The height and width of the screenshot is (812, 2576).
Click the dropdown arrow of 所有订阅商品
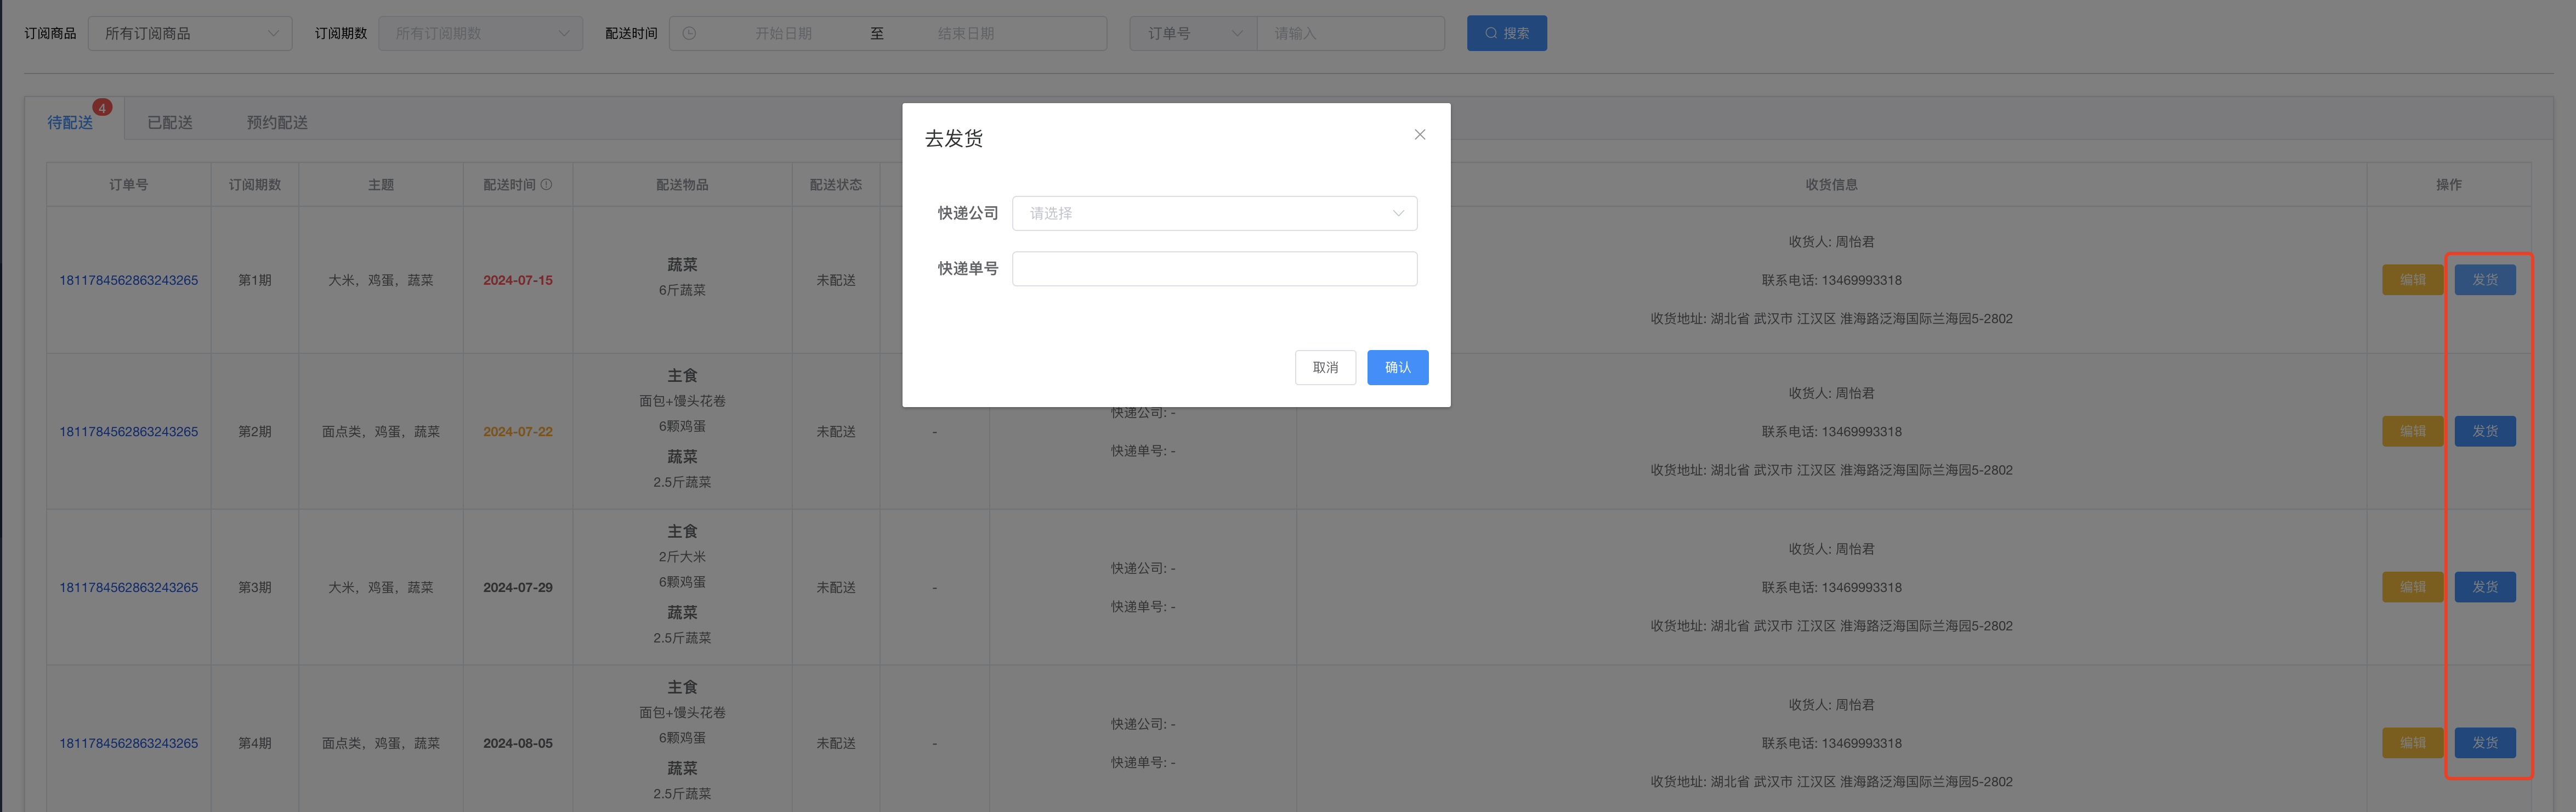point(275,32)
